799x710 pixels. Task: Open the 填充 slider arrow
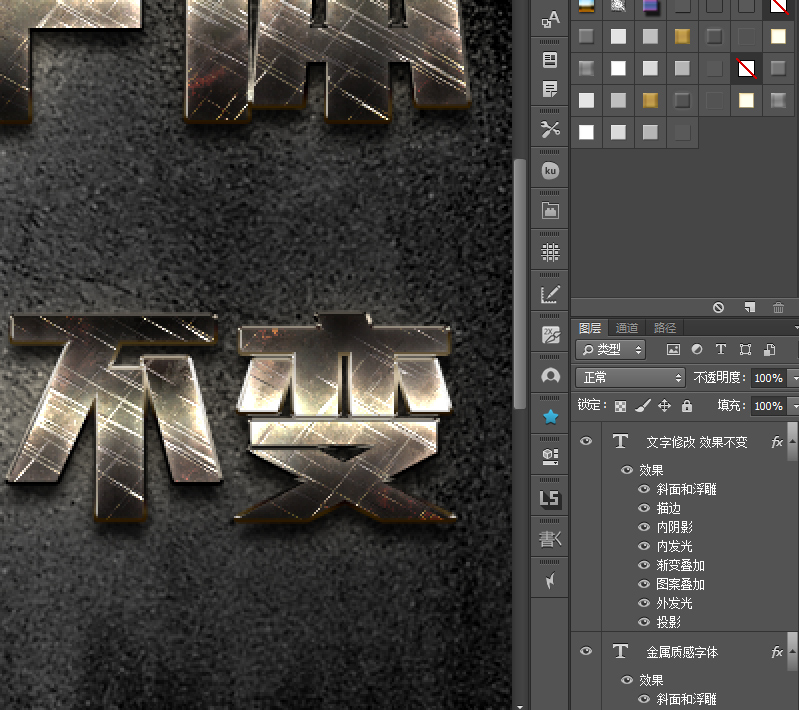[x=794, y=406]
